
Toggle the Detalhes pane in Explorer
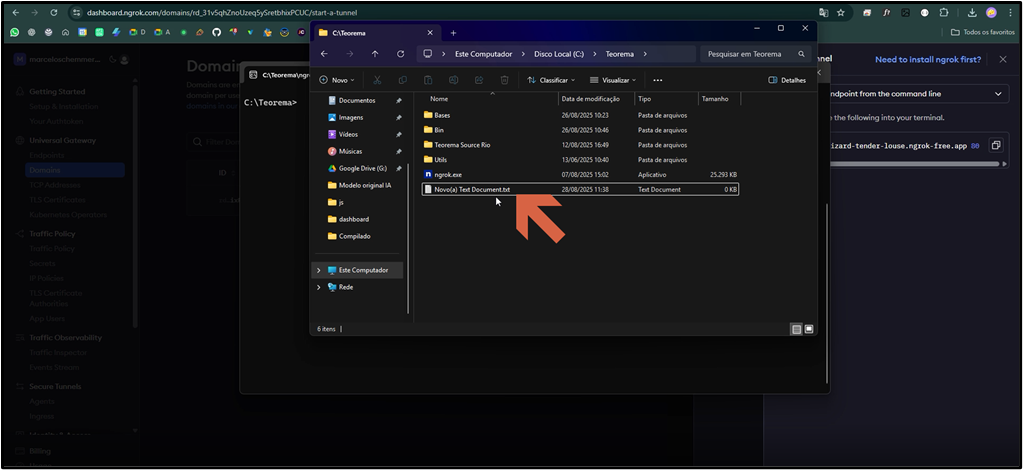pyautogui.click(x=787, y=80)
